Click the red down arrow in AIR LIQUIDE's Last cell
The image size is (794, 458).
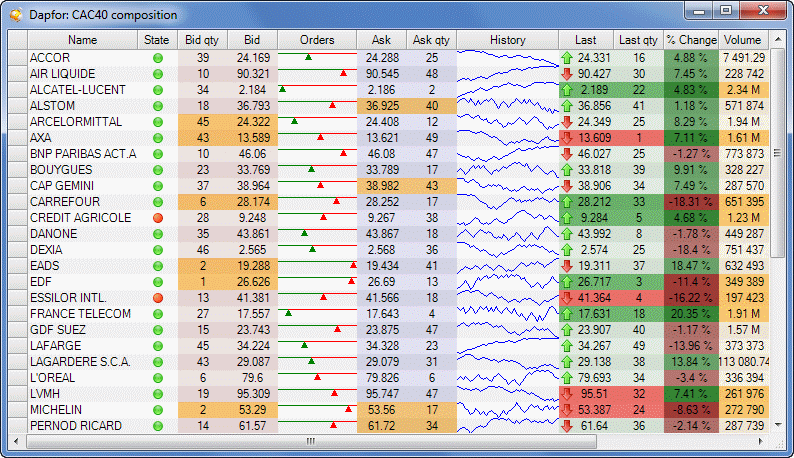[x=567, y=74]
